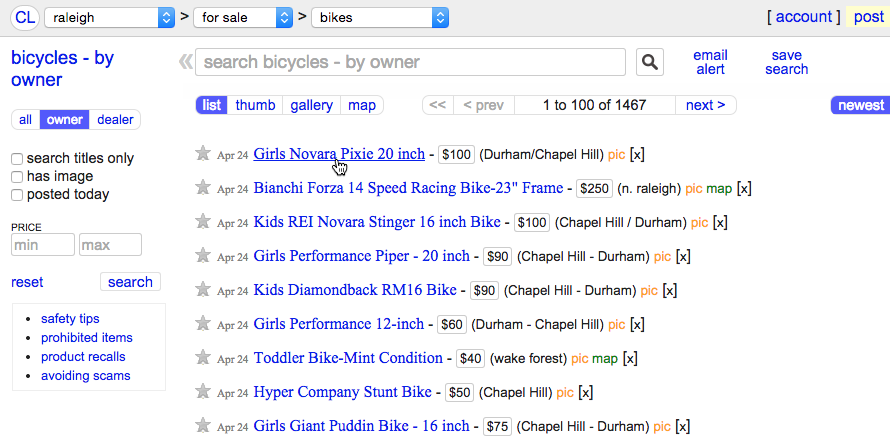890x447 pixels.
Task: Click the CL Craigslist logo icon
Action: 25,17
